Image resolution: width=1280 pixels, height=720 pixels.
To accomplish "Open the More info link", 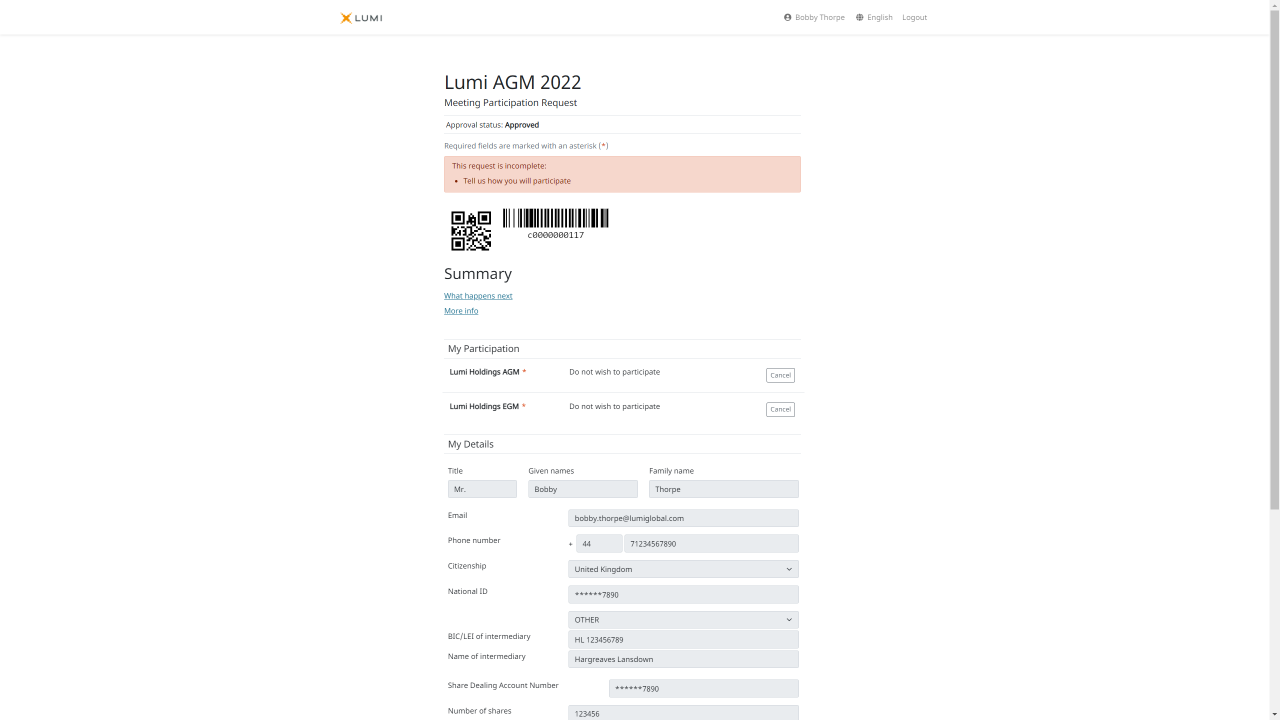I will tap(461, 311).
